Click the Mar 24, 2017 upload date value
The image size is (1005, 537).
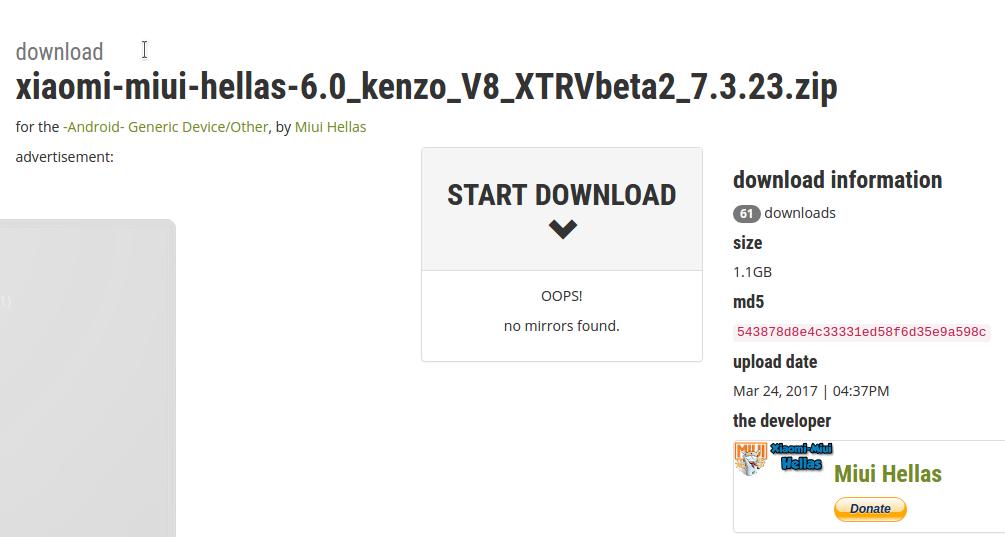(x=810, y=391)
